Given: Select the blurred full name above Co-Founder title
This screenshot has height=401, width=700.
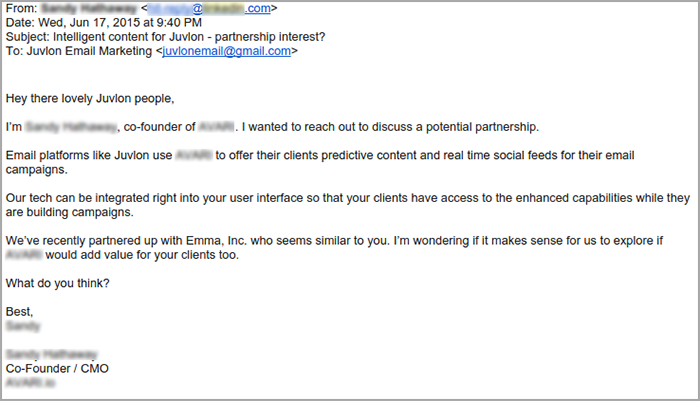Looking at the screenshot, I should pos(51,355).
